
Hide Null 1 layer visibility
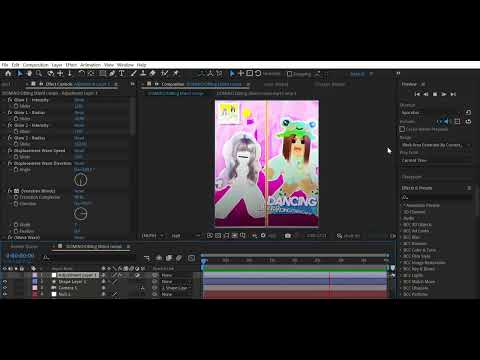pos(5,294)
